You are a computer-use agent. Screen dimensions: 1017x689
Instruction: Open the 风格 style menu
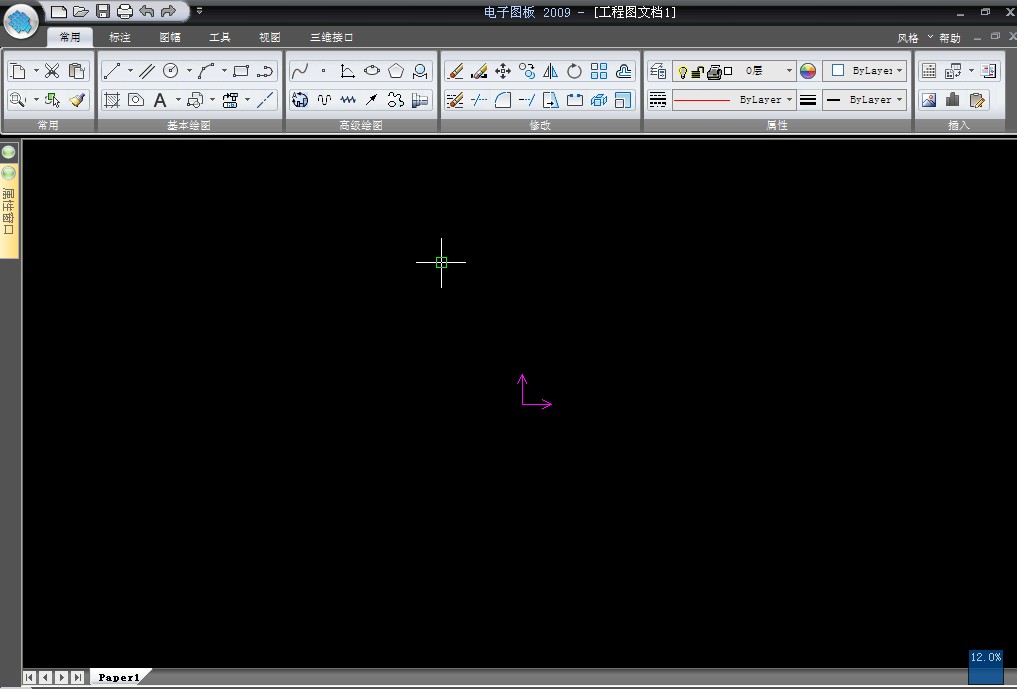click(x=908, y=38)
